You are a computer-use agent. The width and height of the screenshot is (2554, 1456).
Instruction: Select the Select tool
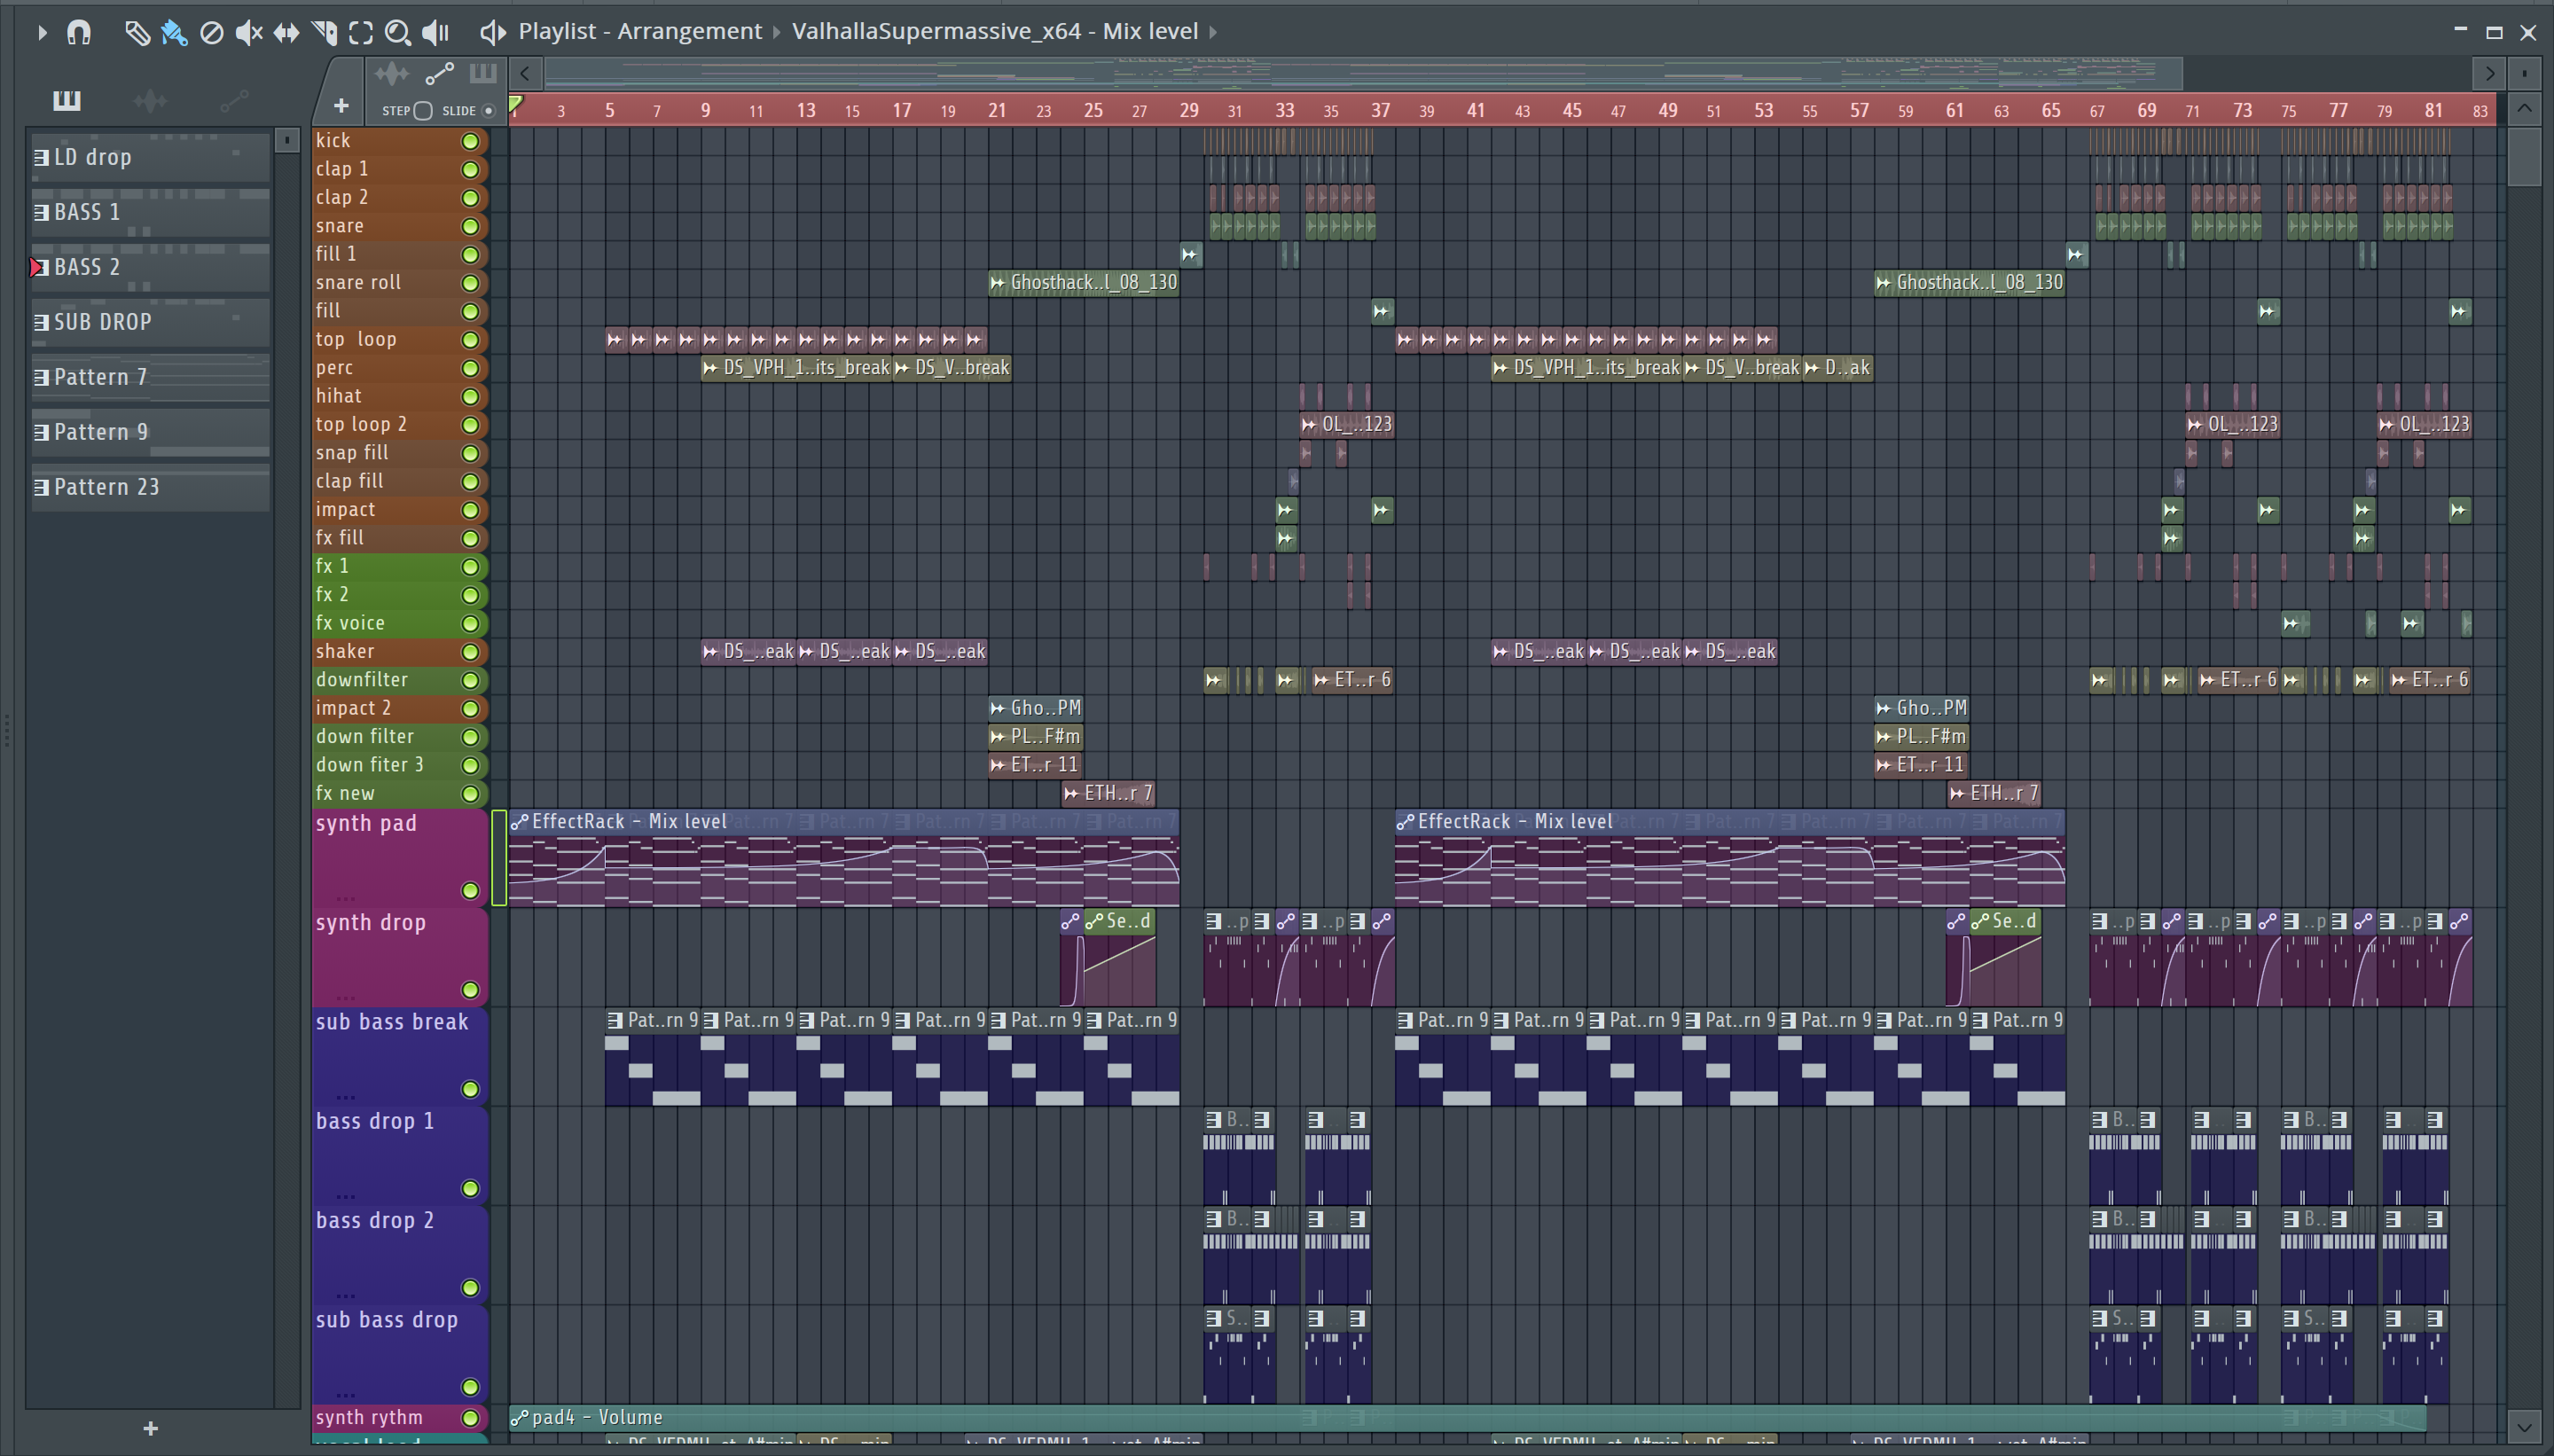pos(361,33)
